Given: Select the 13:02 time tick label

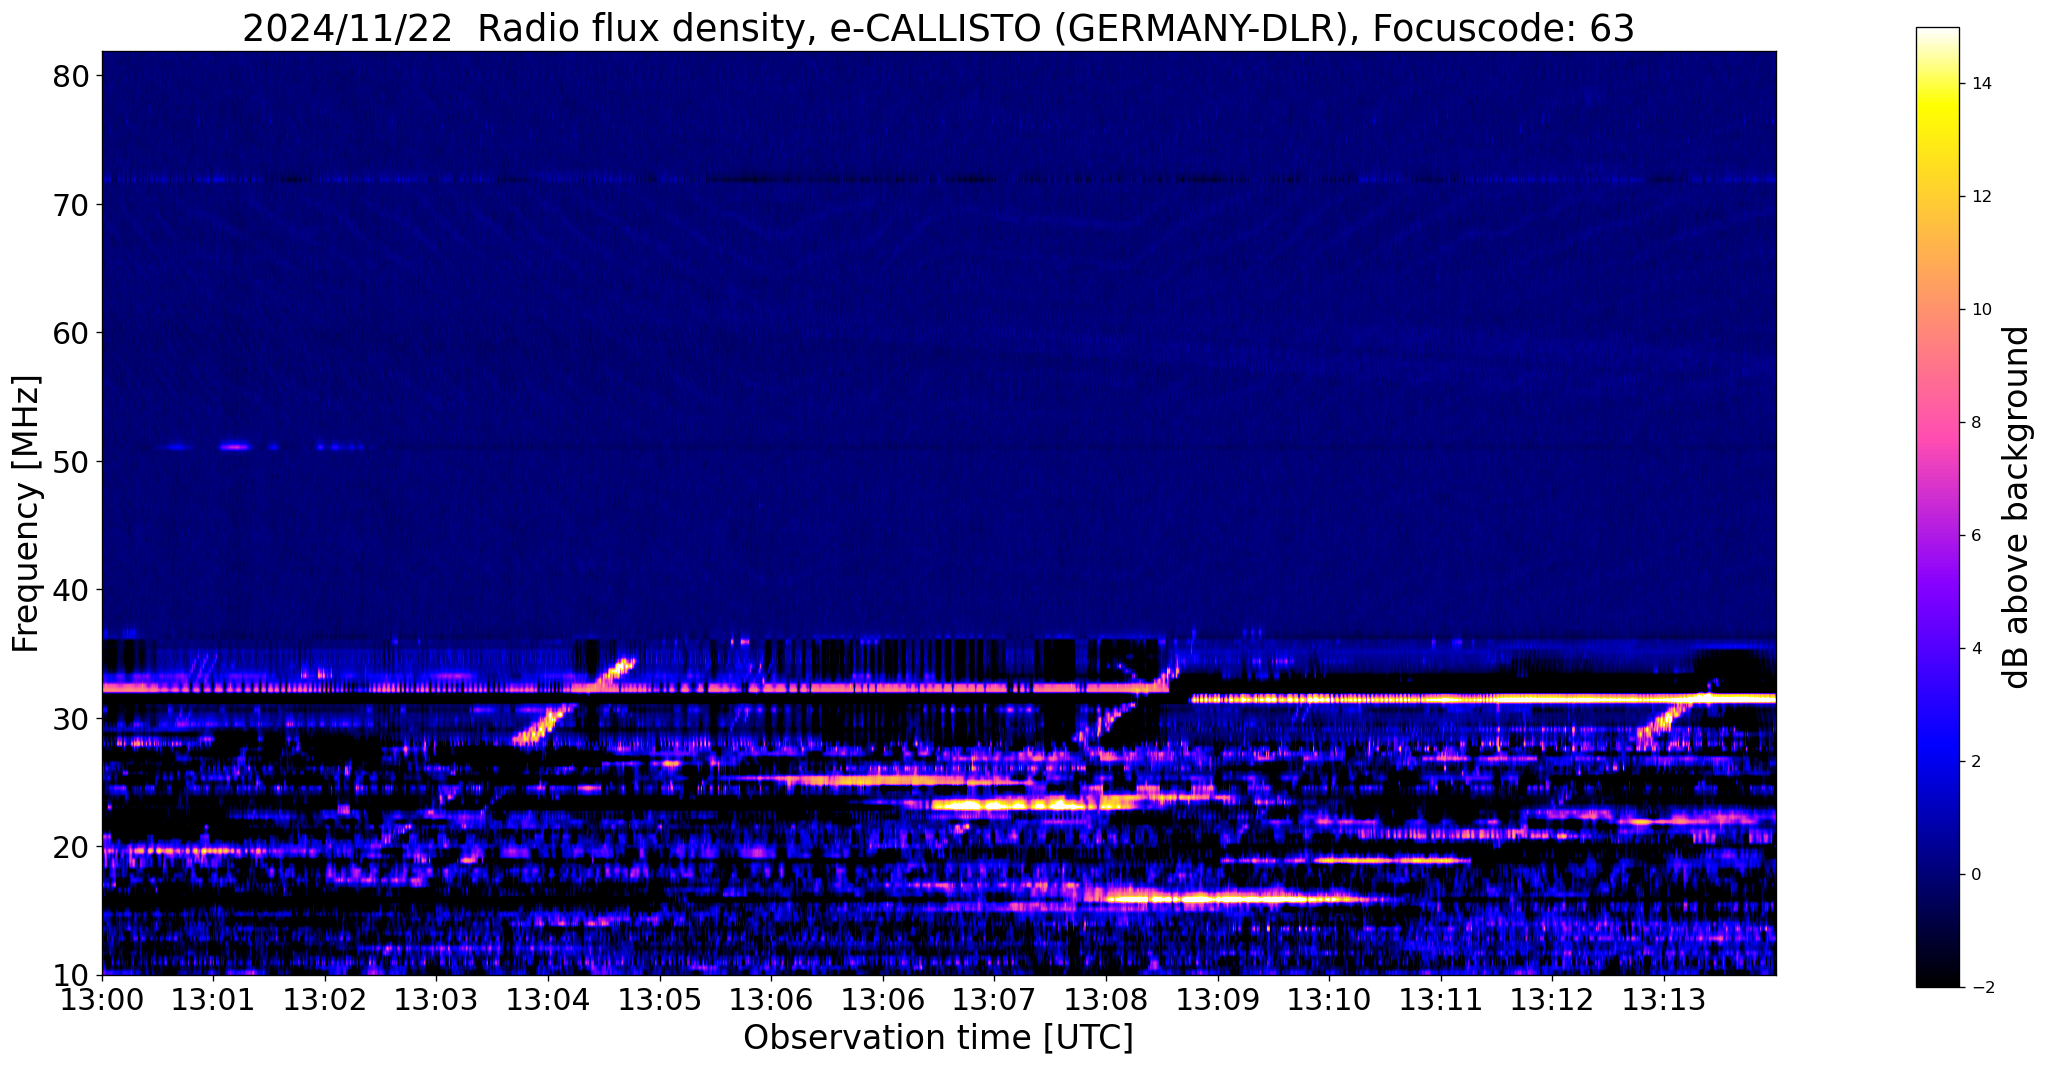Looking at the screenshot, I should click(325, 1000).
